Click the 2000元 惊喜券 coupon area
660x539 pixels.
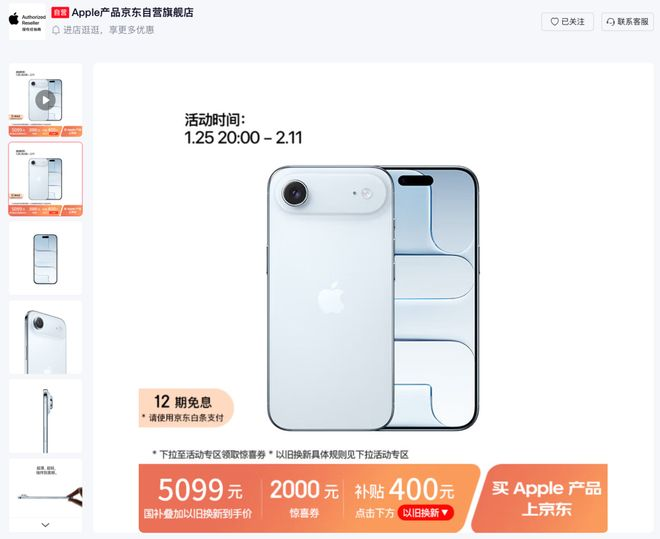tap(304, 498)
